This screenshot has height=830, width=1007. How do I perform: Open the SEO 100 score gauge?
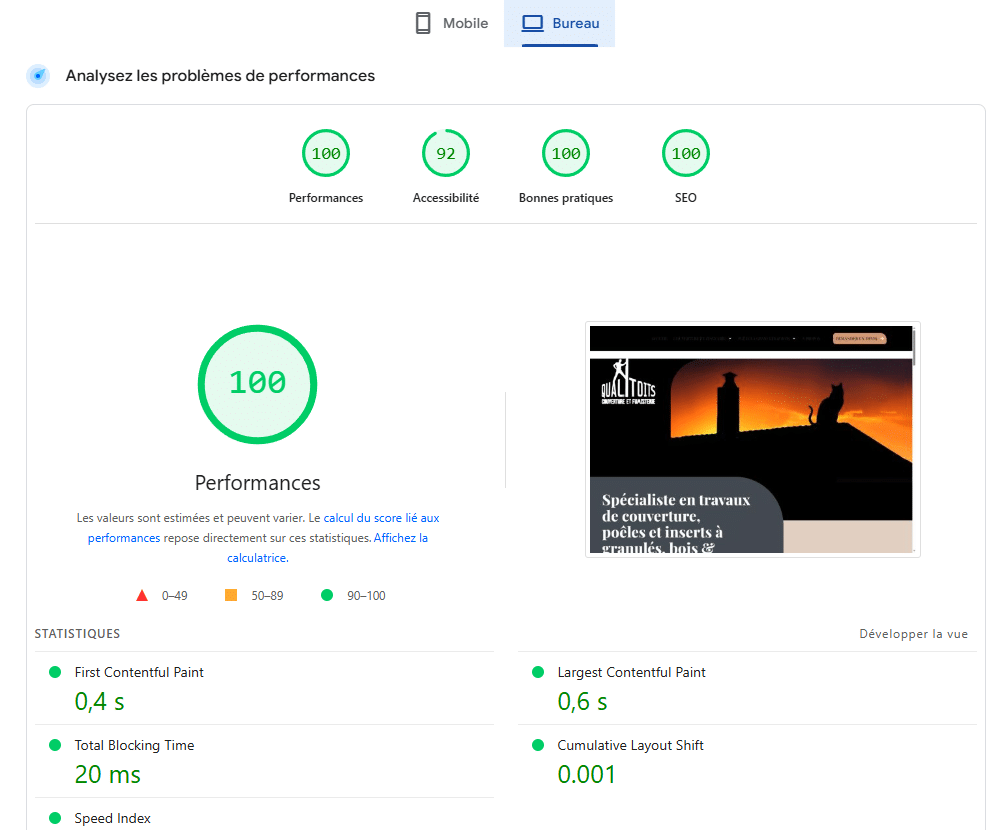(x=686, y=154)
